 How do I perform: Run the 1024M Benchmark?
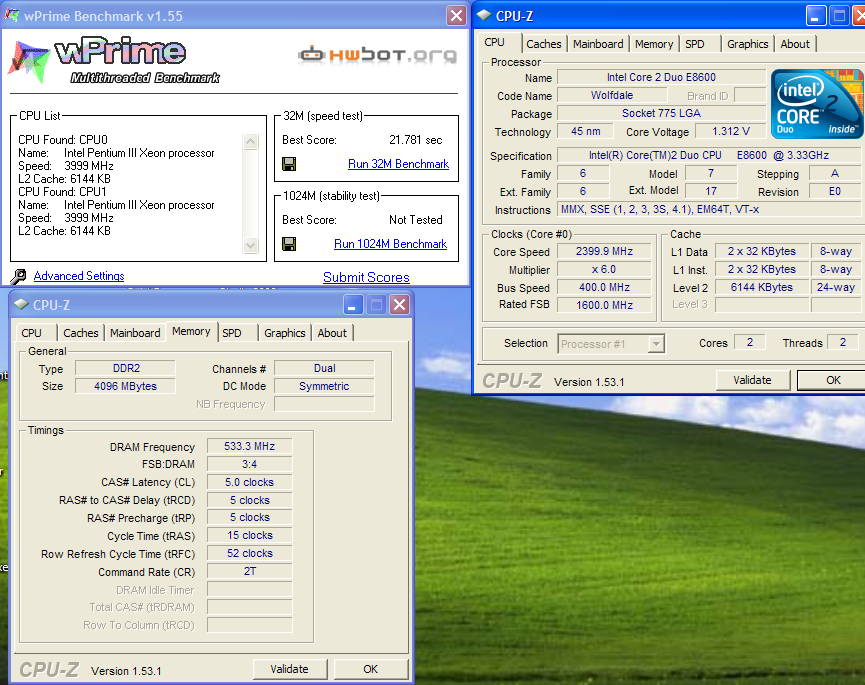[391, 244]
